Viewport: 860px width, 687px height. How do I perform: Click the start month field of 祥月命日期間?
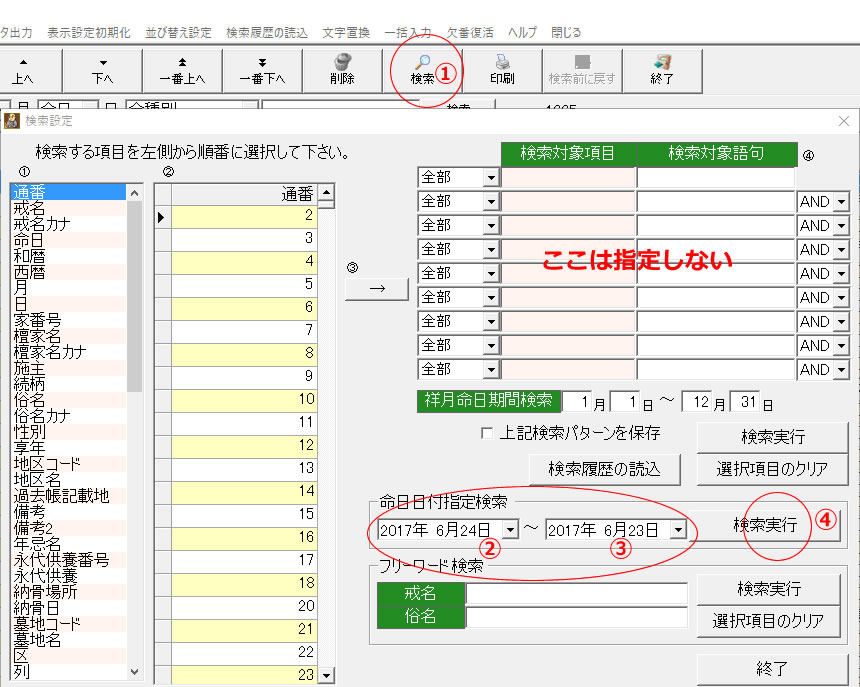tap(578, 402)
